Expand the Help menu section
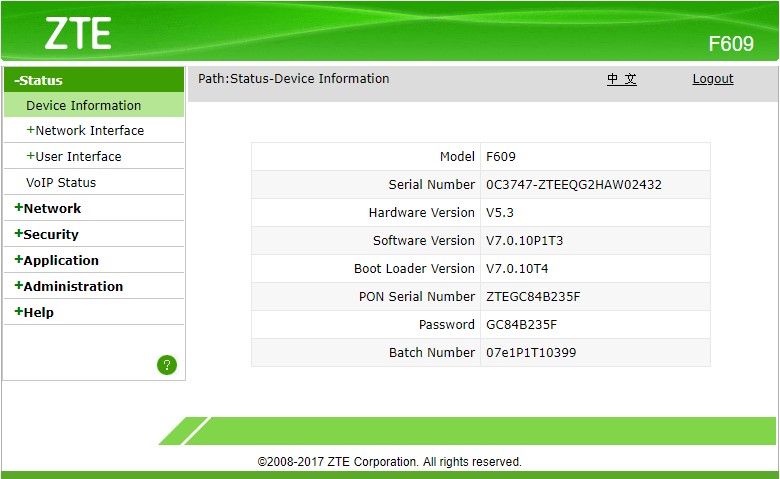Viewport: 780px width, 479px height. click(94, 312)
